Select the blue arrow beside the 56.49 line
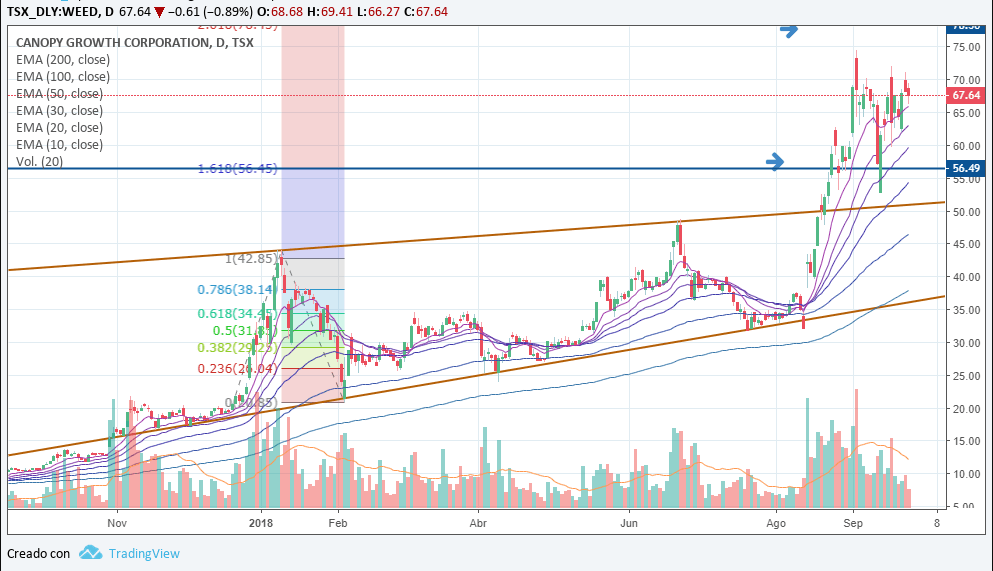 pyautogui.click(x=777, y=161)
